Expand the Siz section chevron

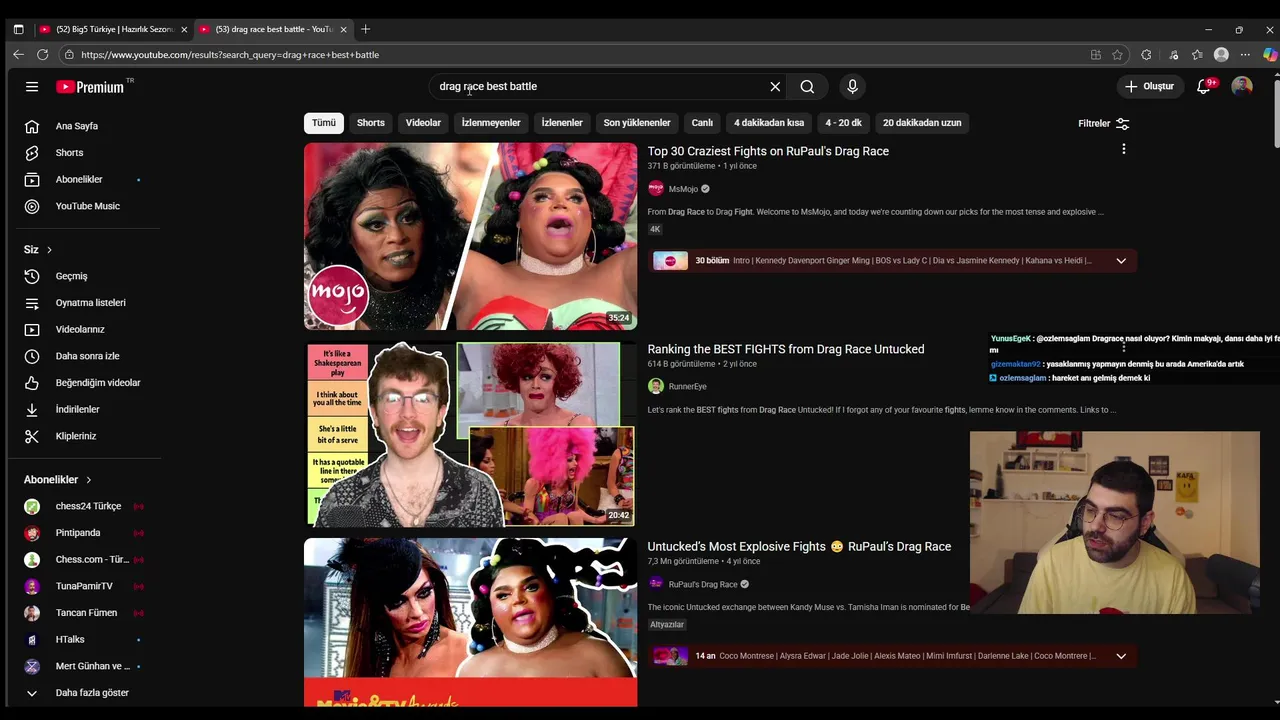[49, 250]
